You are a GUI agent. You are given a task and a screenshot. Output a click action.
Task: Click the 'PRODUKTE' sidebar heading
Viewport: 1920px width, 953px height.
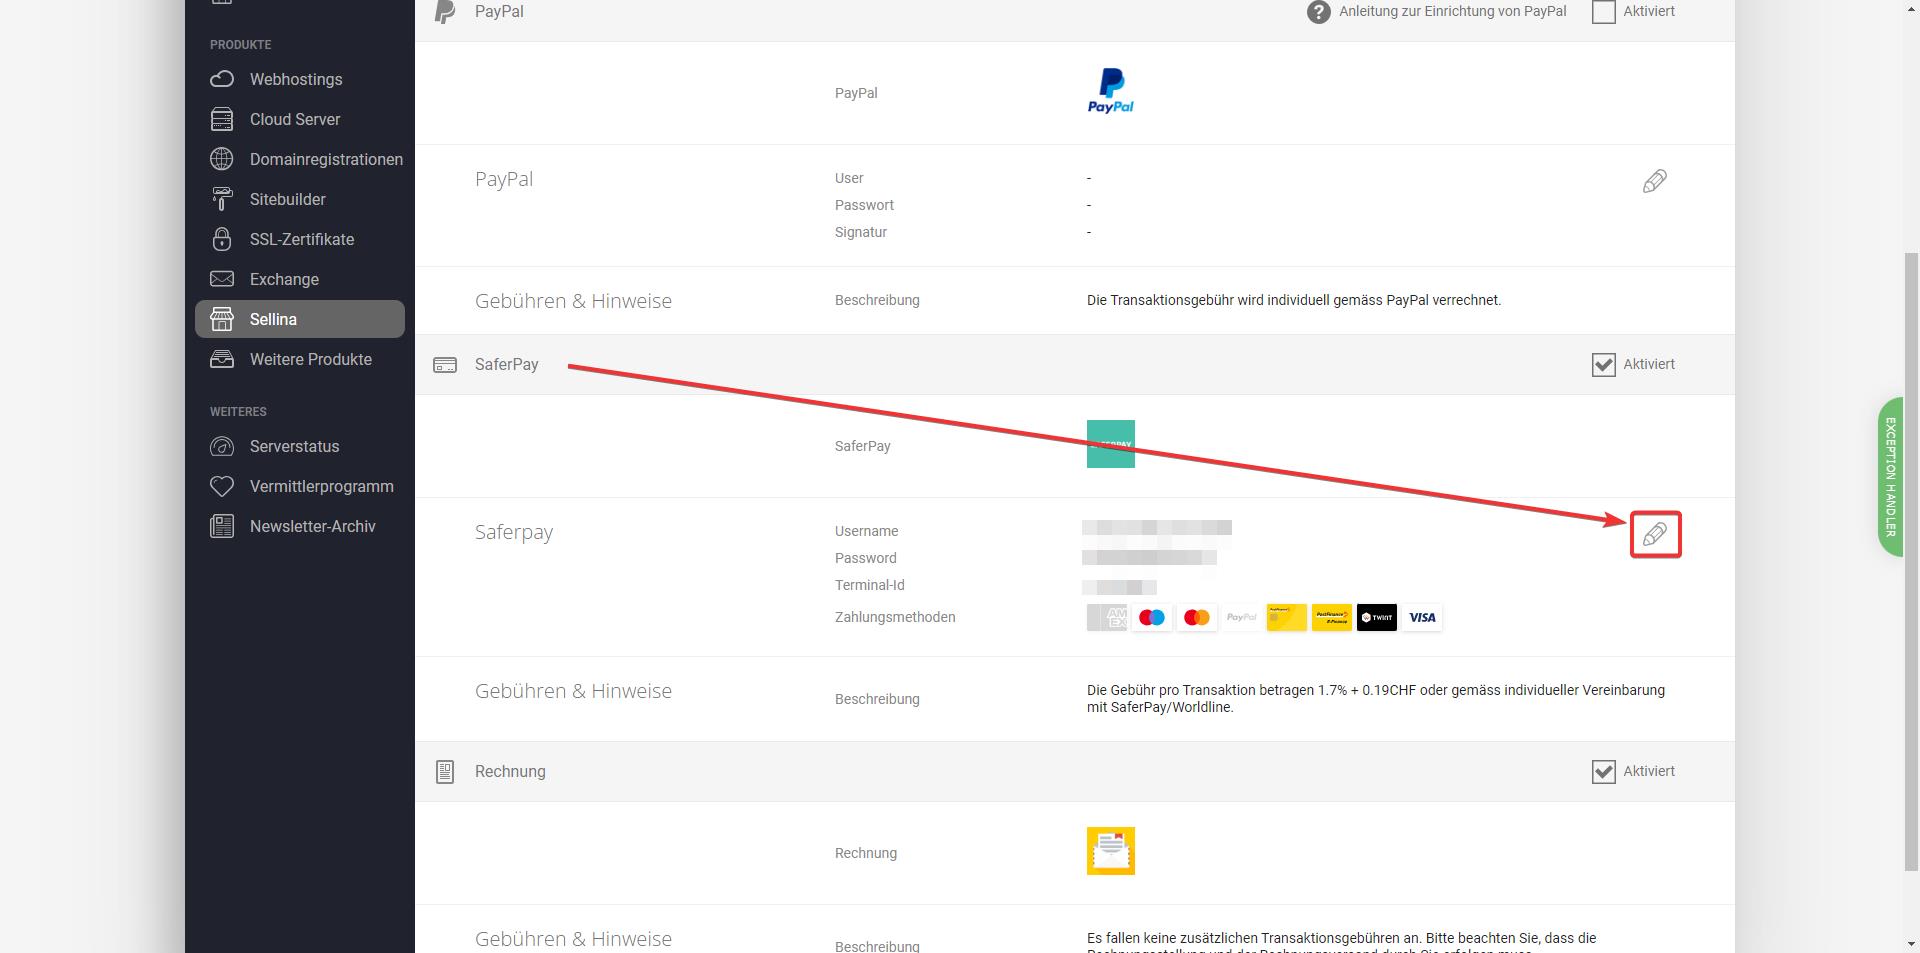coord(240,45)
